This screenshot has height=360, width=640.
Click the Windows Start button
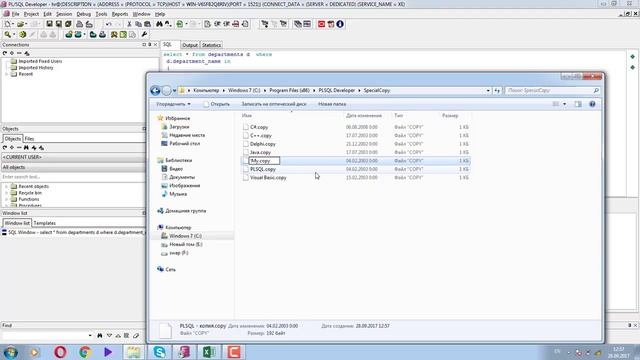(x=10, y=352)
